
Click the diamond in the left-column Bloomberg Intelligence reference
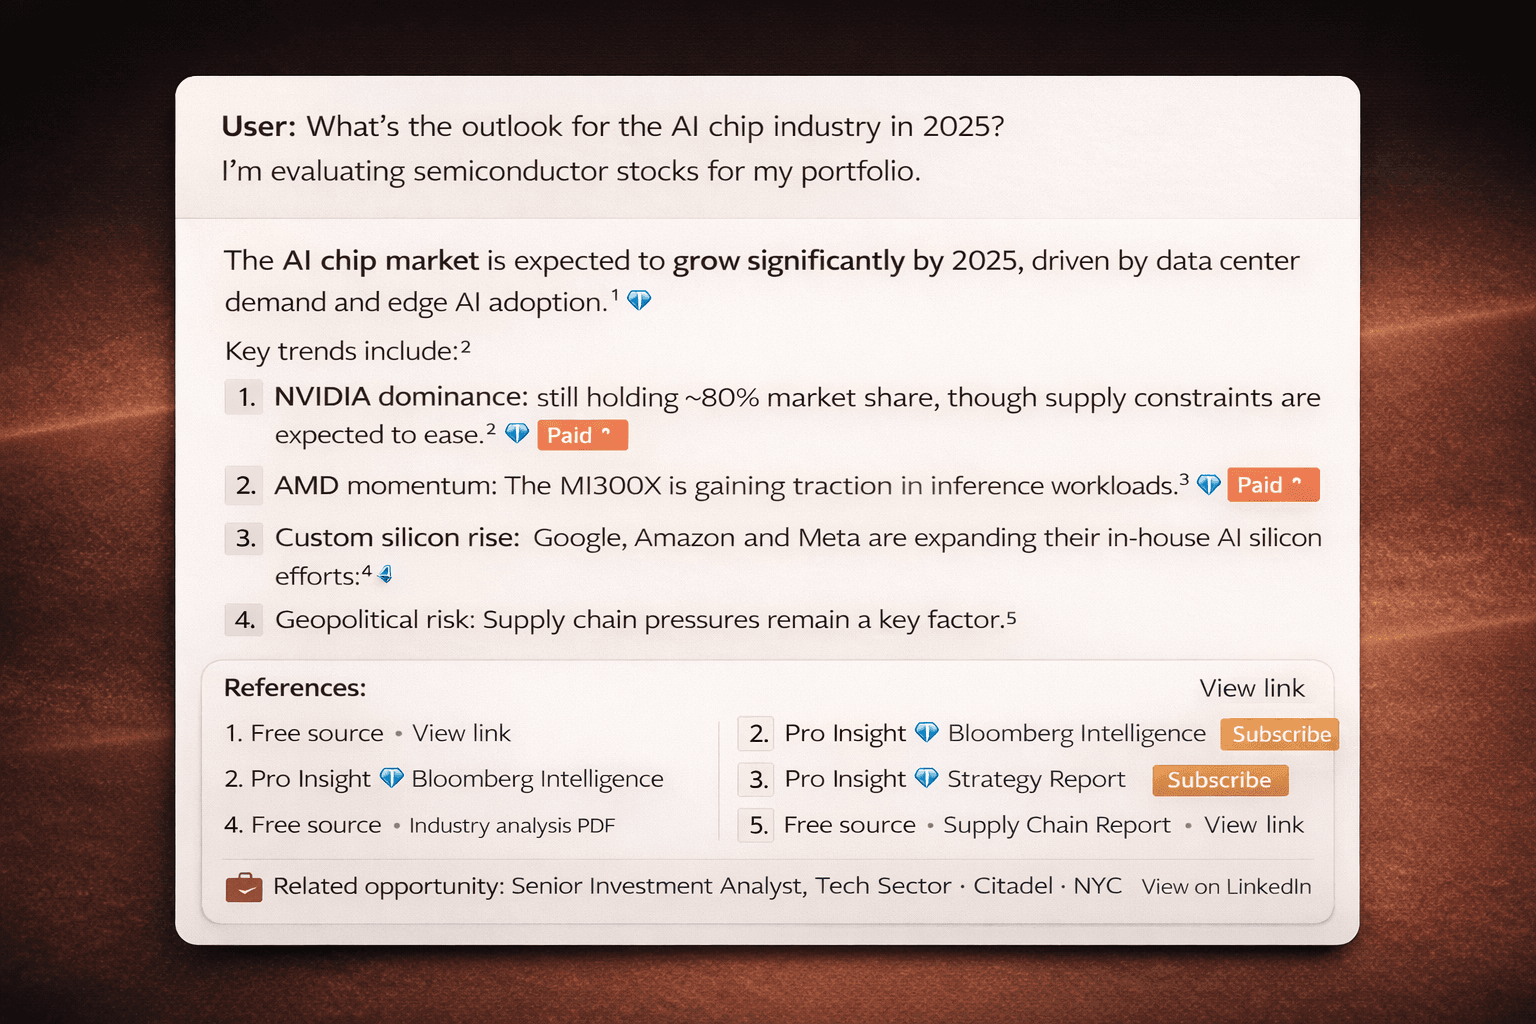pyautogui.click(x=391, y=778)
